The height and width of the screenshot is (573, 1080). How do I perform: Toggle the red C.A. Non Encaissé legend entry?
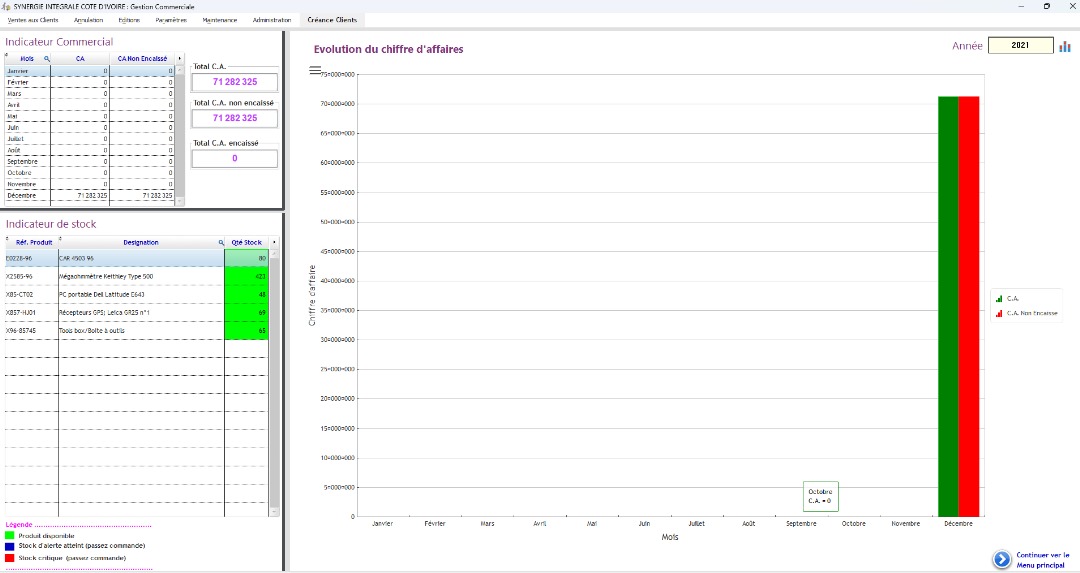pos(1026,313)
